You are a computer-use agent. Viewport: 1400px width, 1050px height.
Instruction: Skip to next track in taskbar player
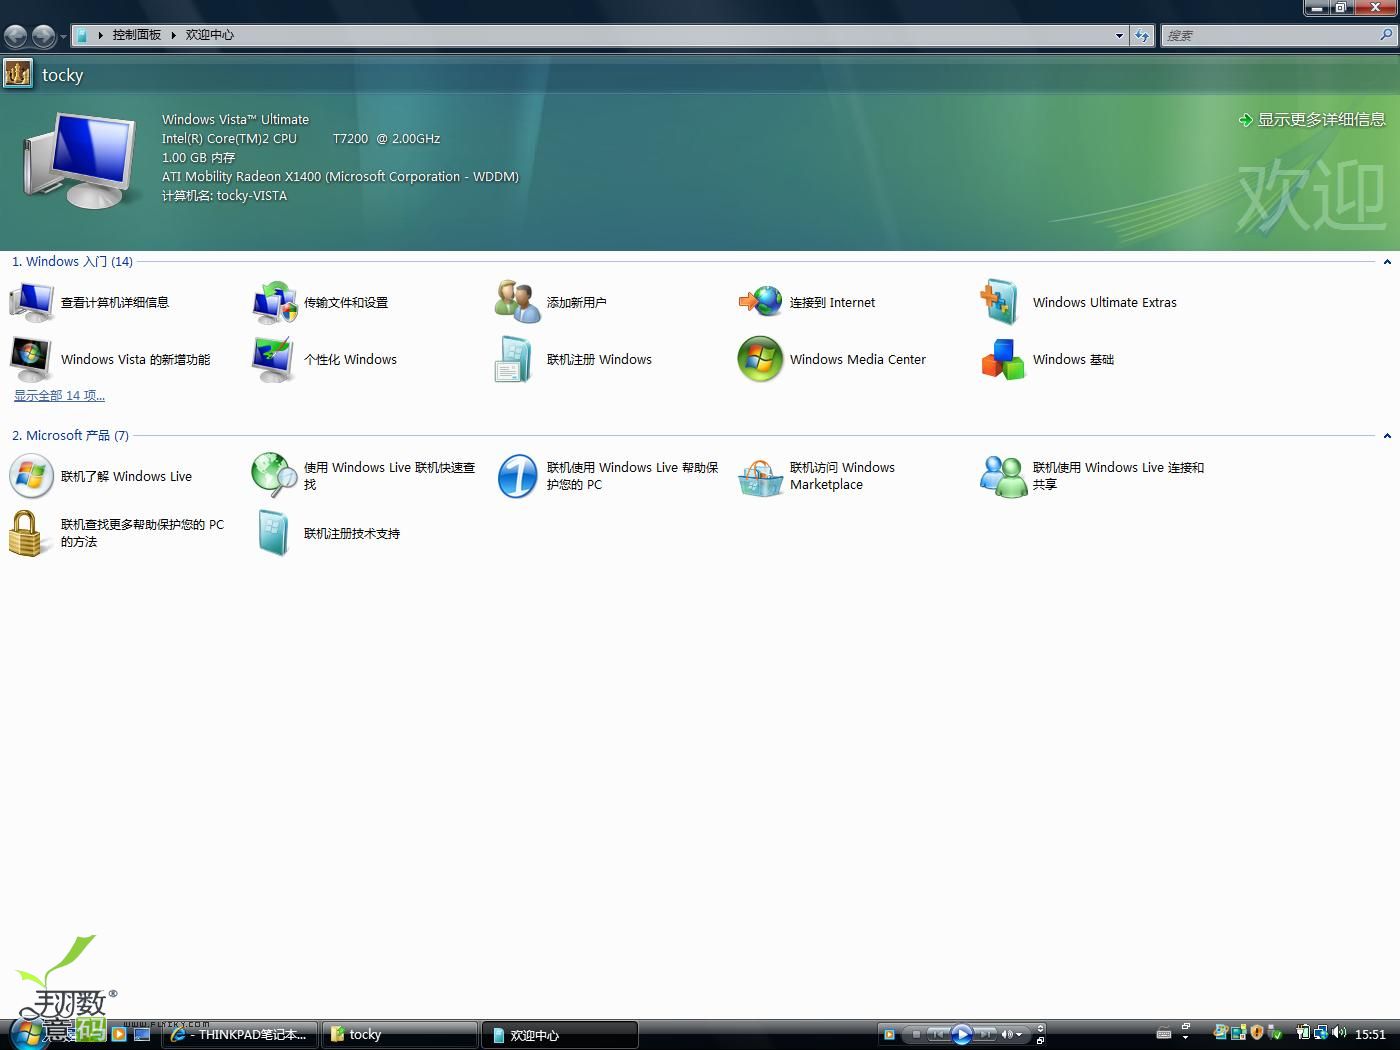[986, 1034]
